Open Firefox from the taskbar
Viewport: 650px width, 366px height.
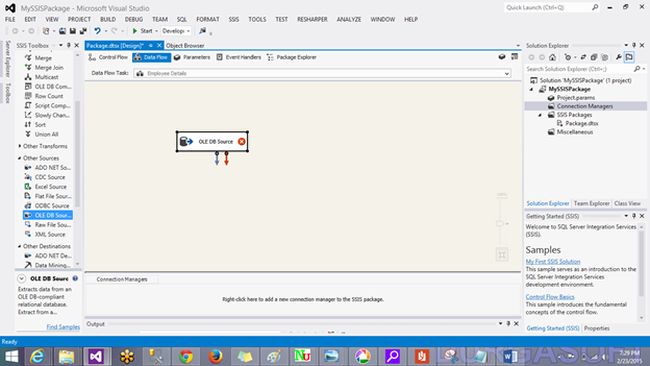click(x=215, y=356)
